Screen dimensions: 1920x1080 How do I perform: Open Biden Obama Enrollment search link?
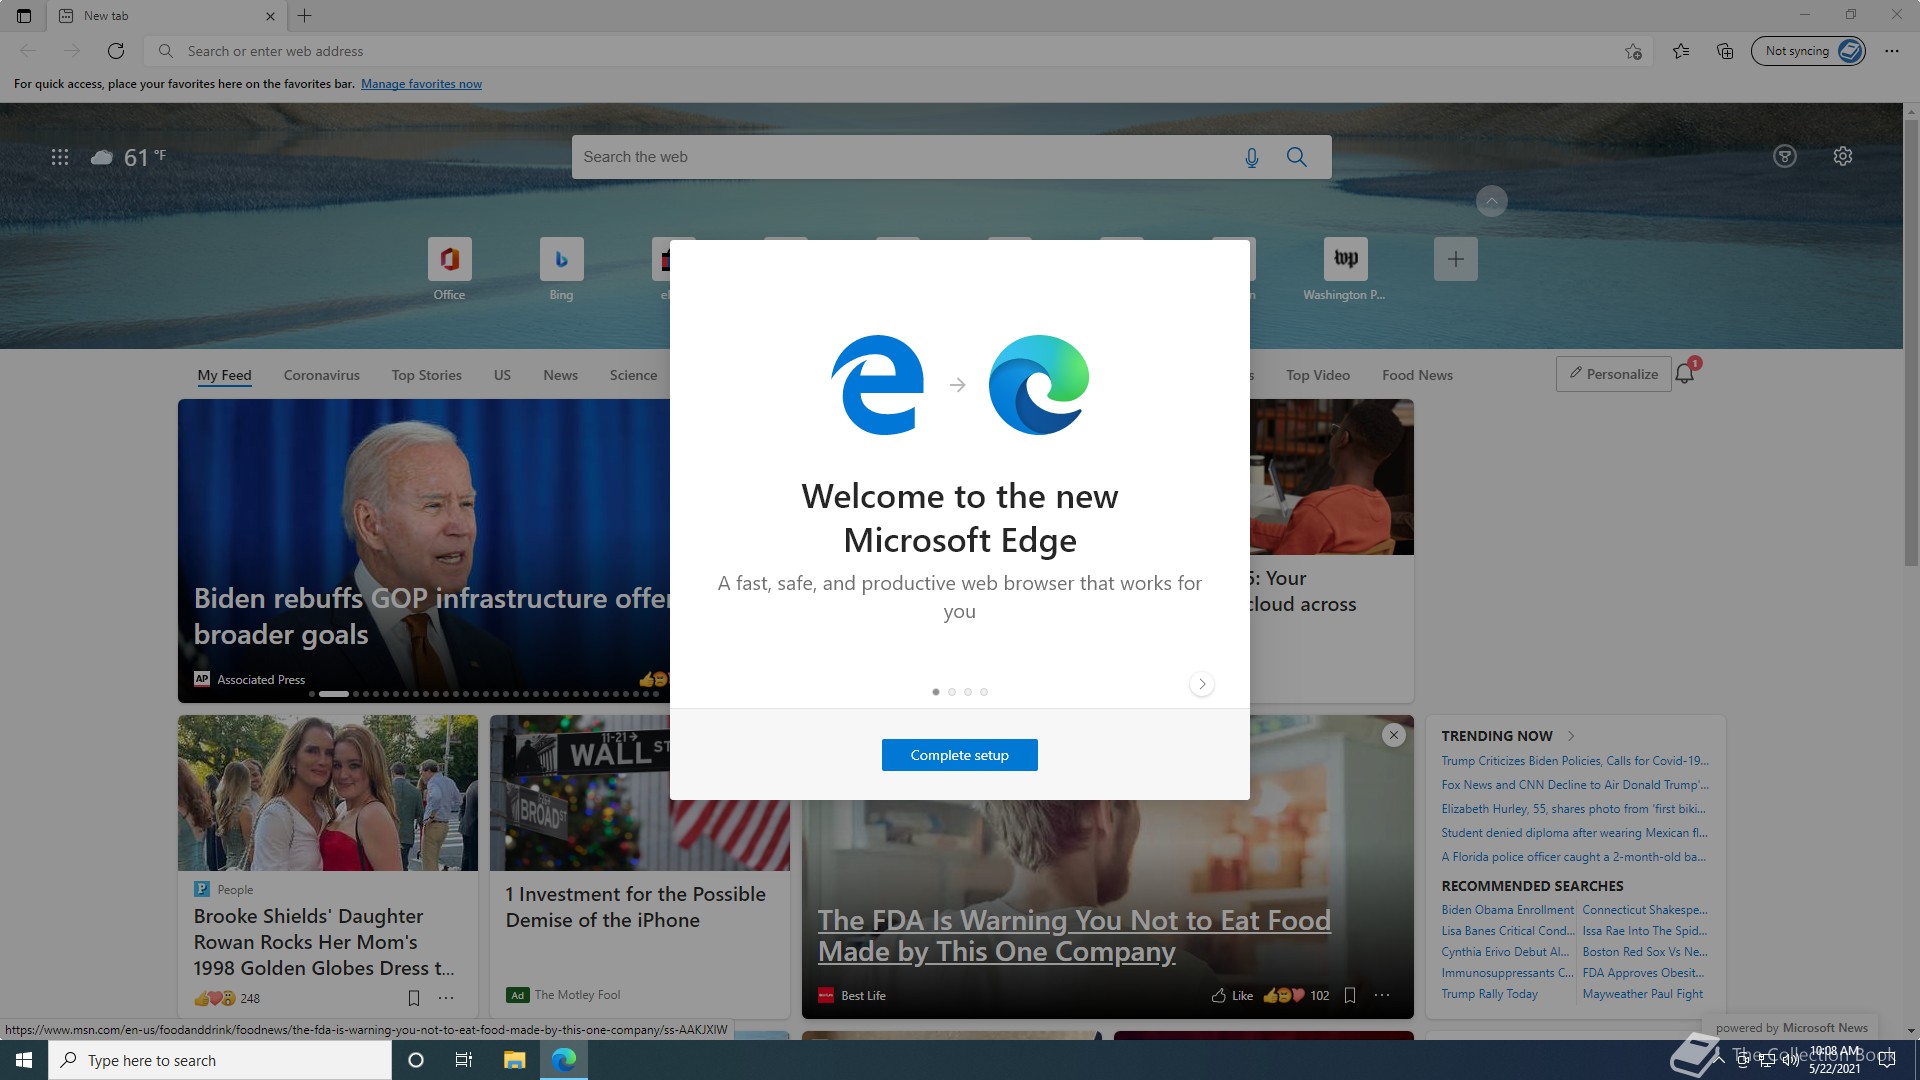[1507, 910]
